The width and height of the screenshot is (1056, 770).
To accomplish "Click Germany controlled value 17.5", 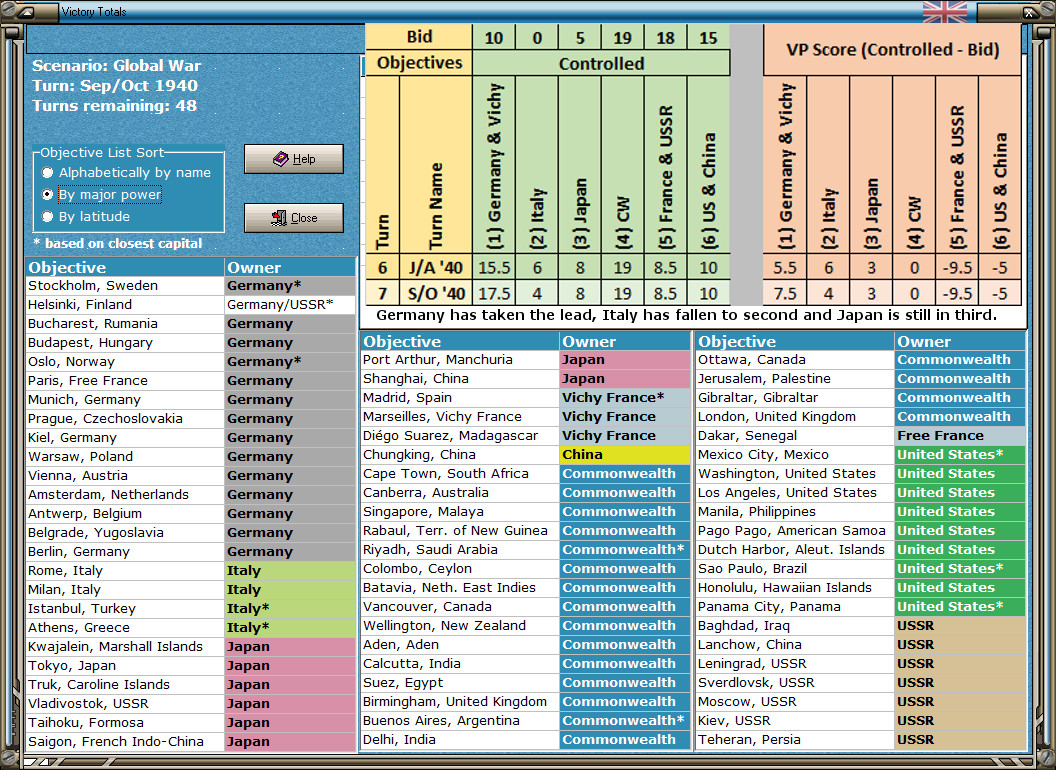I will click(494, 294).
